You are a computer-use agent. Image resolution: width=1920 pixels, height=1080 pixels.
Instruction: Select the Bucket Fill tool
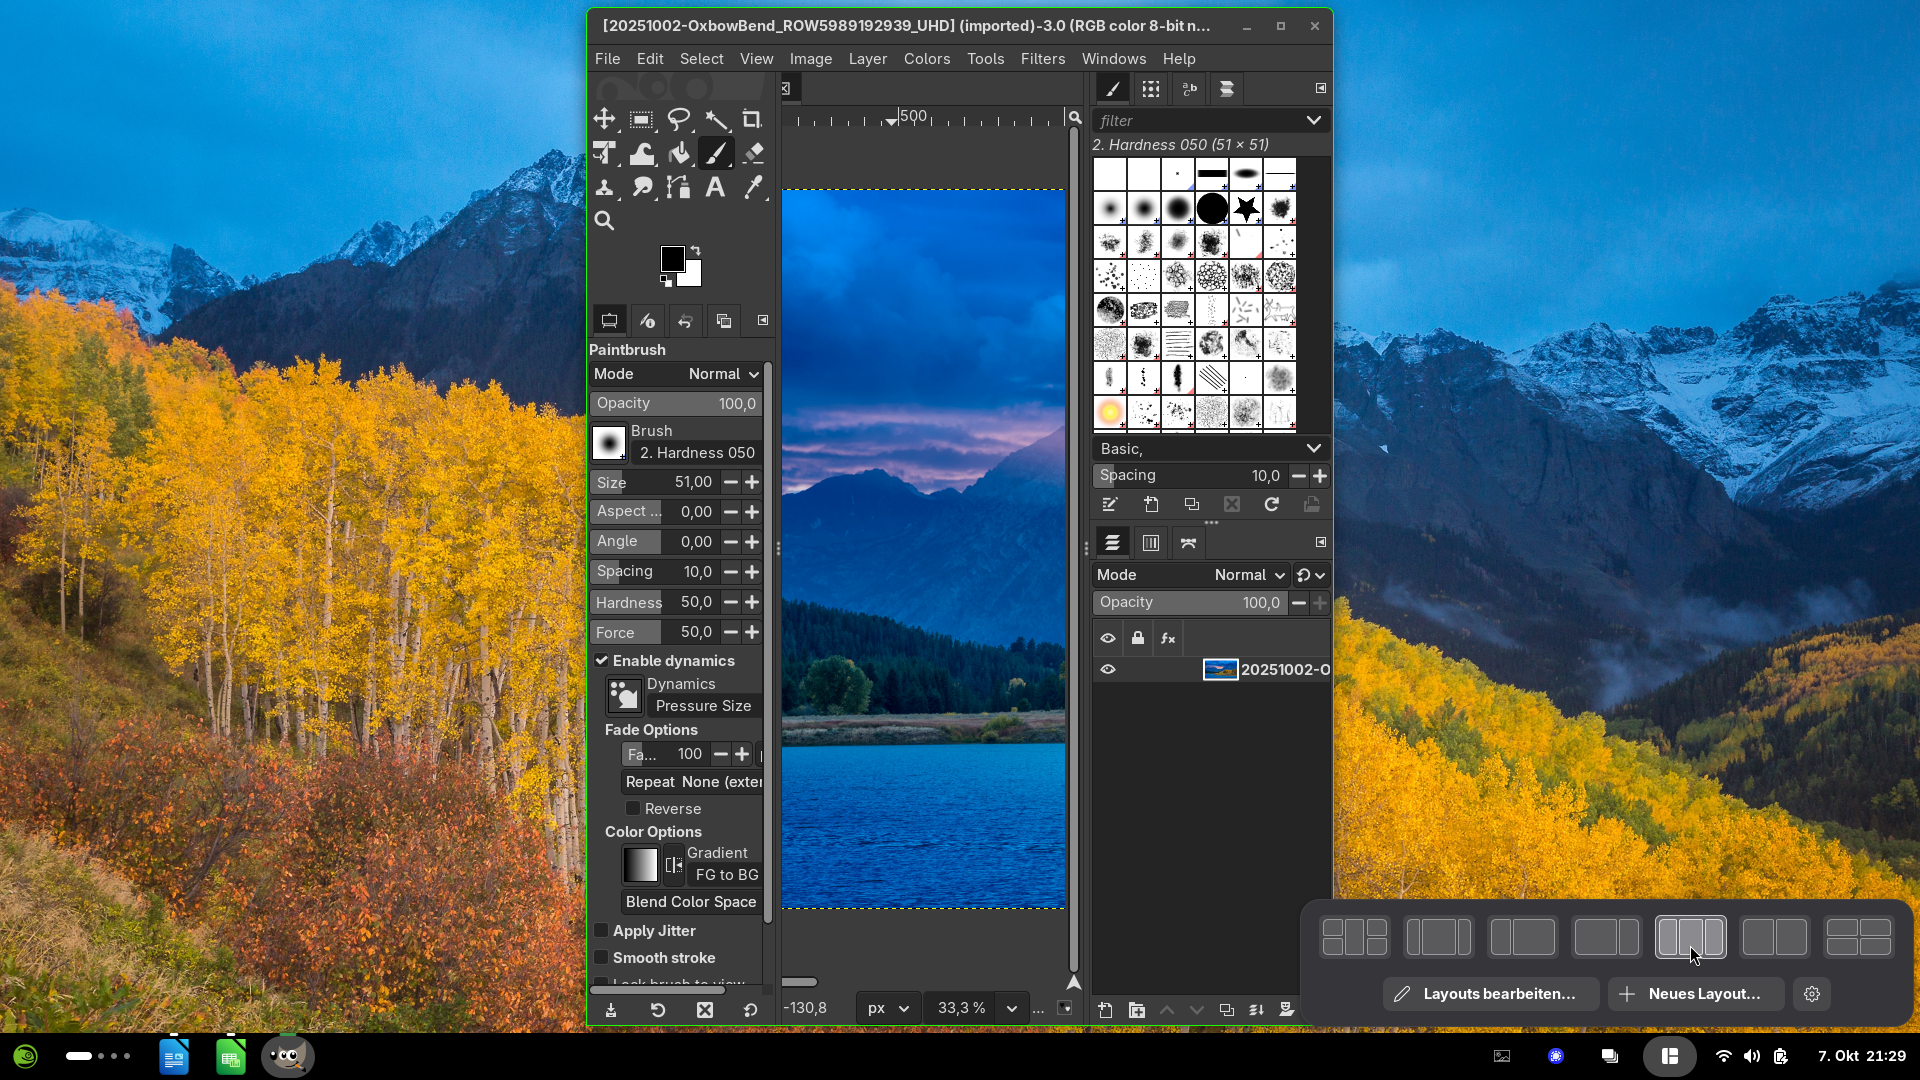click(x=679, y=153)
